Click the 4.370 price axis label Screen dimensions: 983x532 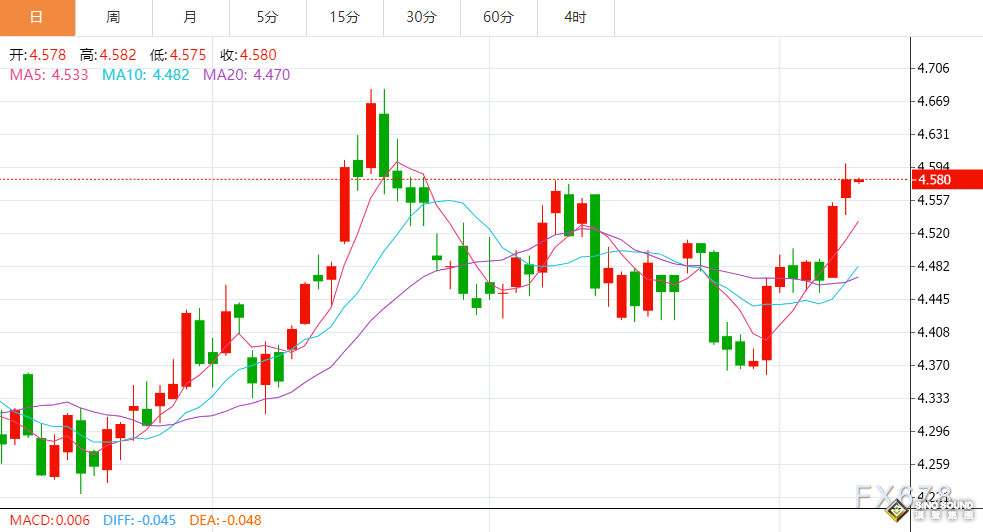click(x=933, y=365)
